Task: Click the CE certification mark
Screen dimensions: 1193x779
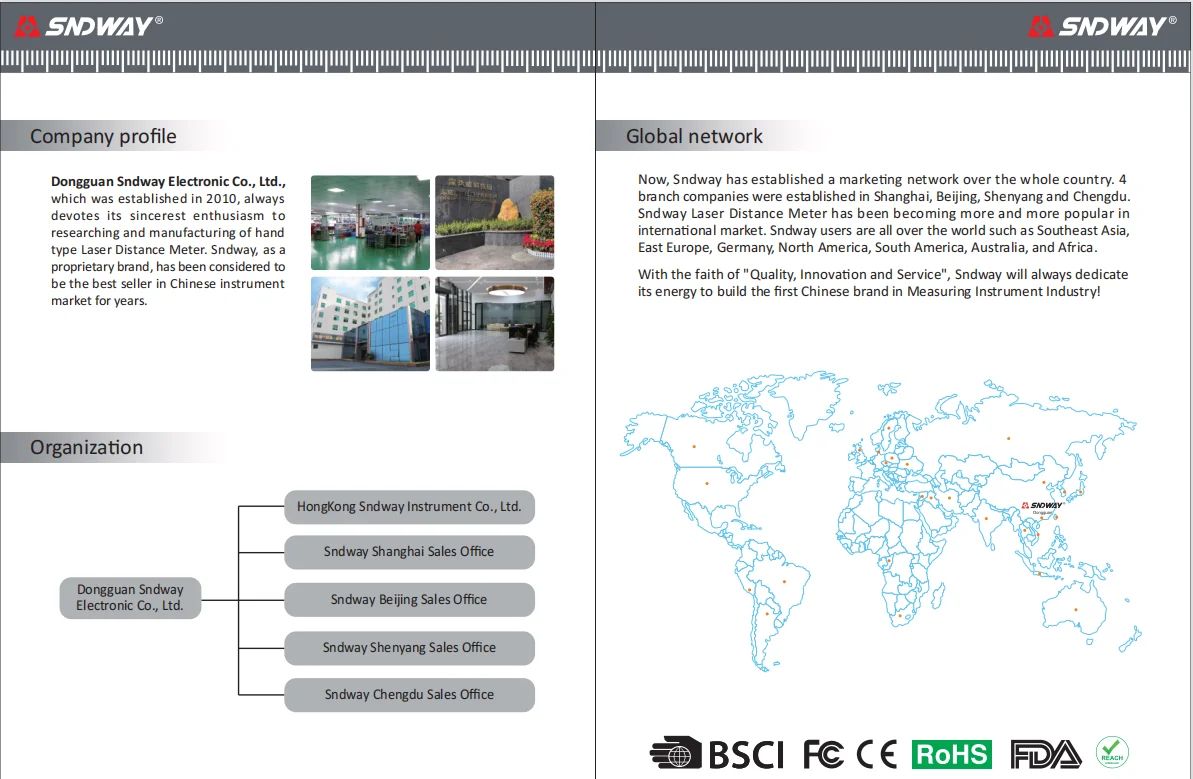Action: [876, 755]
